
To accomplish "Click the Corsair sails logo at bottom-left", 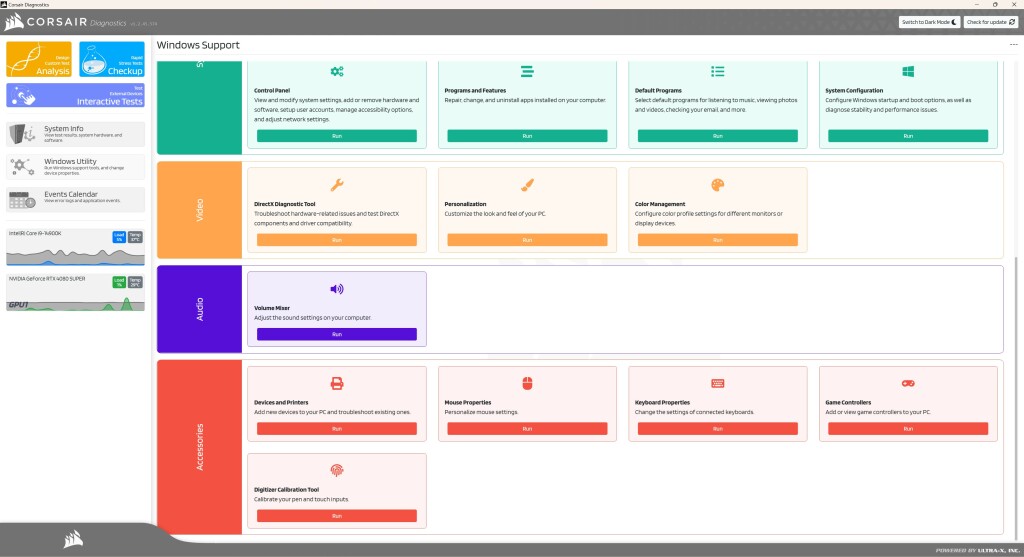I will [73, 539].
